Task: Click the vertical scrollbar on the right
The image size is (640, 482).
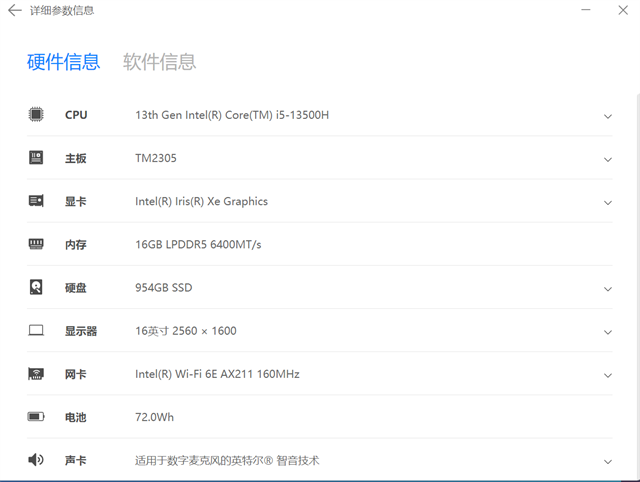Action: click(638, 286)
